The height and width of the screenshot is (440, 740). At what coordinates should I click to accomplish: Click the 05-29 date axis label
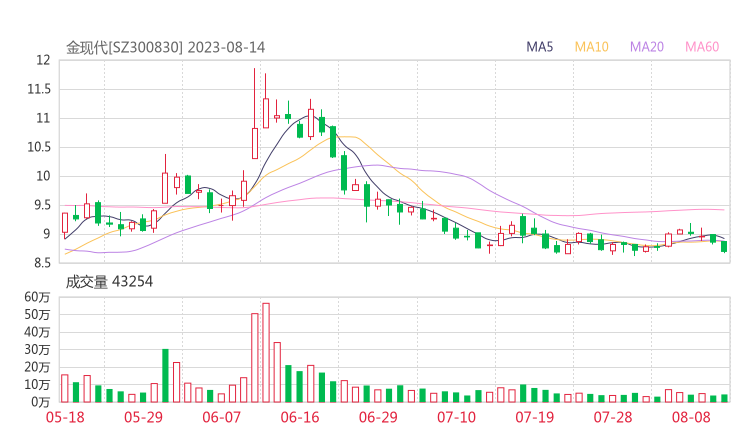pyautogui.click(x=143, y=417)
